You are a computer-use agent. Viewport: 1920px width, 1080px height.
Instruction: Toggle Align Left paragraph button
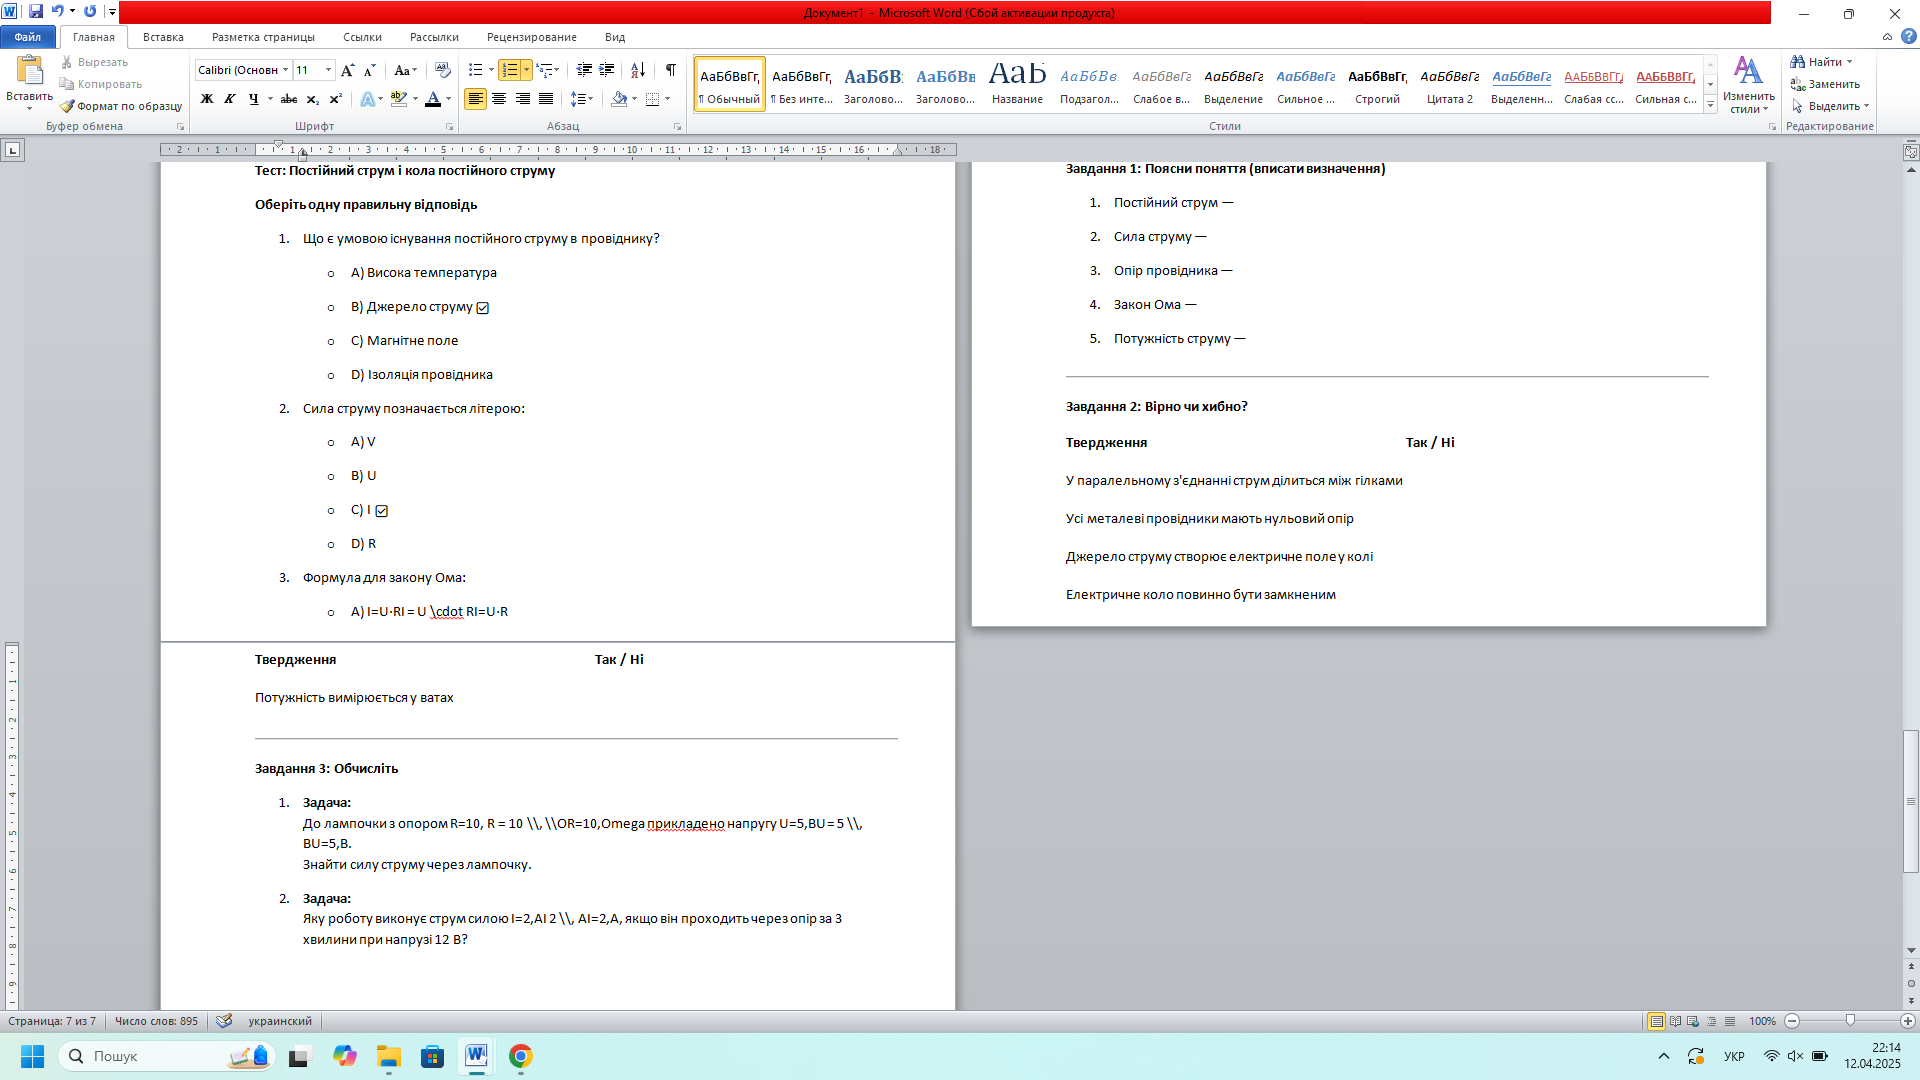pos(475,99)
